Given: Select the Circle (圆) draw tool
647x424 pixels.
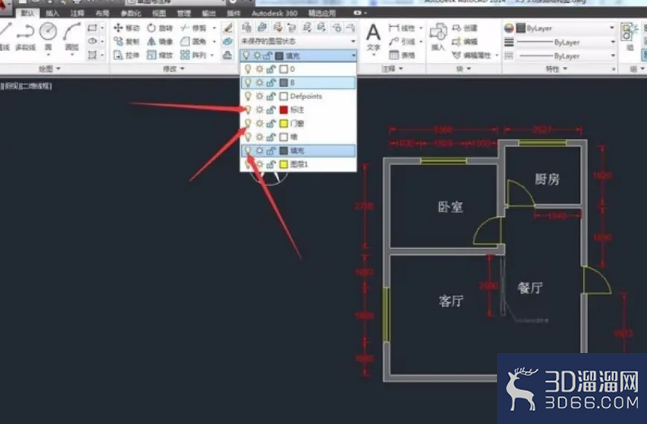Looking at the screenshot, I should click(x=48, y=36).
